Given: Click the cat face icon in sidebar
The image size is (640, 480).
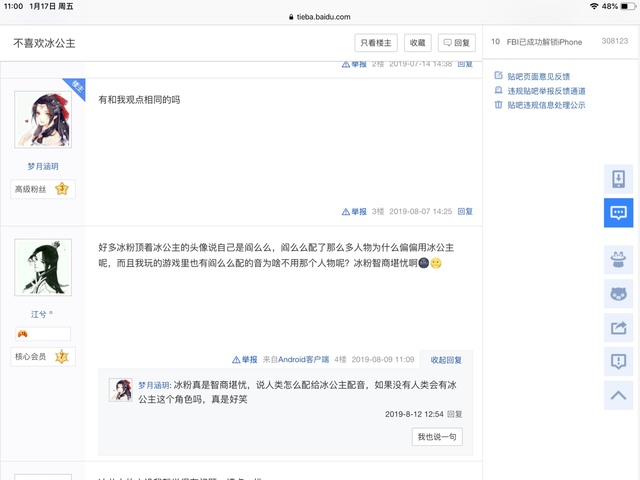Looking at the screenshot, I should click(x=618, y=294).
